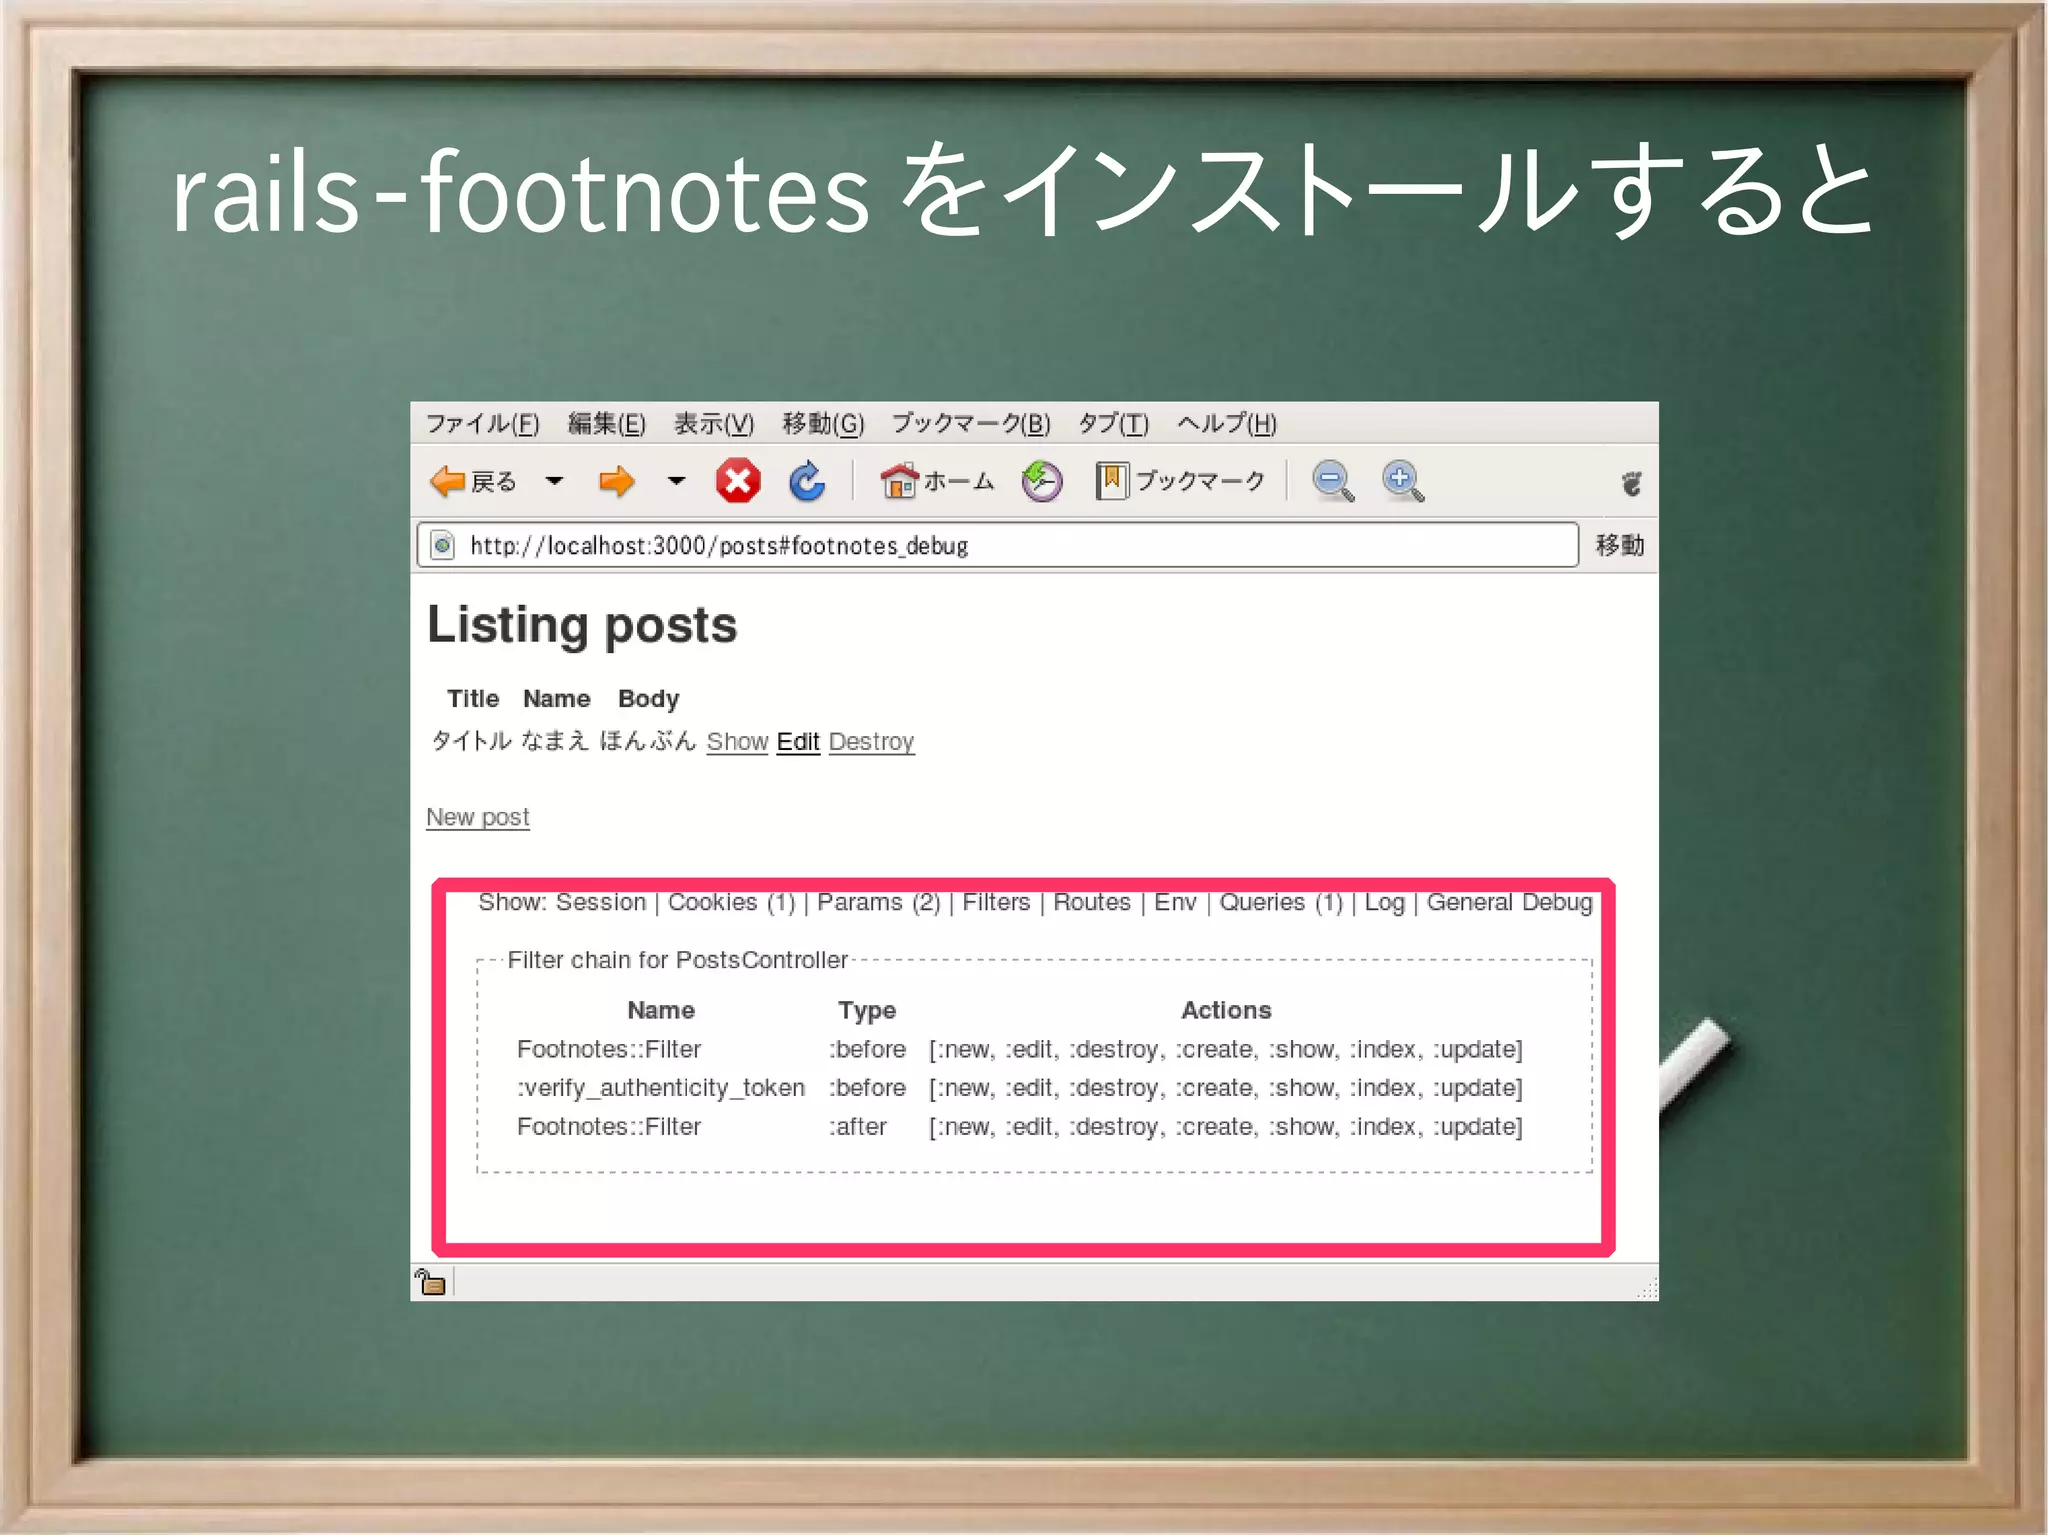Open the History clock icon
The image size is (2048, 1535).
pyautogui.click(x=1042, y=481)
